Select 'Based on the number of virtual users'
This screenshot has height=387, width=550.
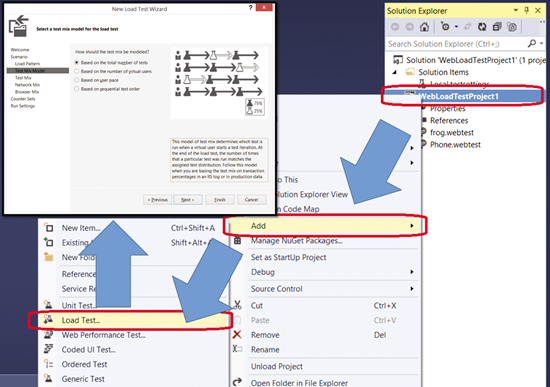tap(76, 71)
